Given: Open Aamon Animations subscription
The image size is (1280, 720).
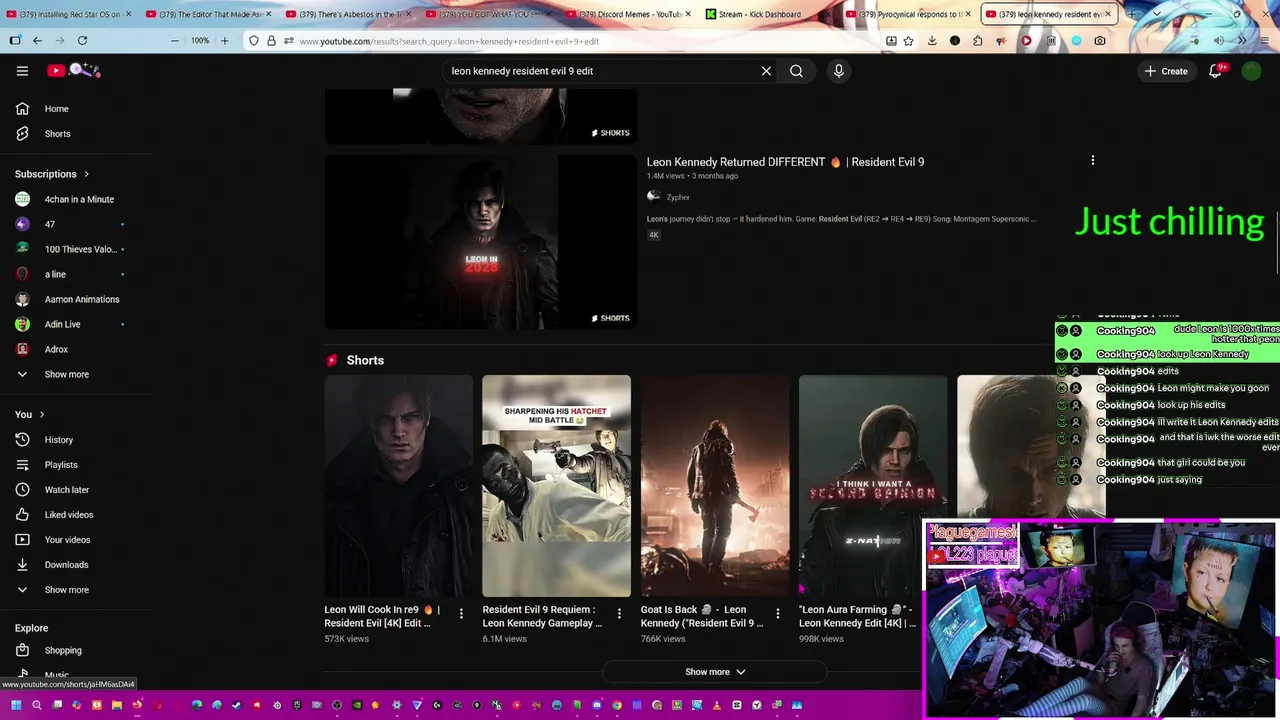Looking at the screenshot, I should coord(75,299).
